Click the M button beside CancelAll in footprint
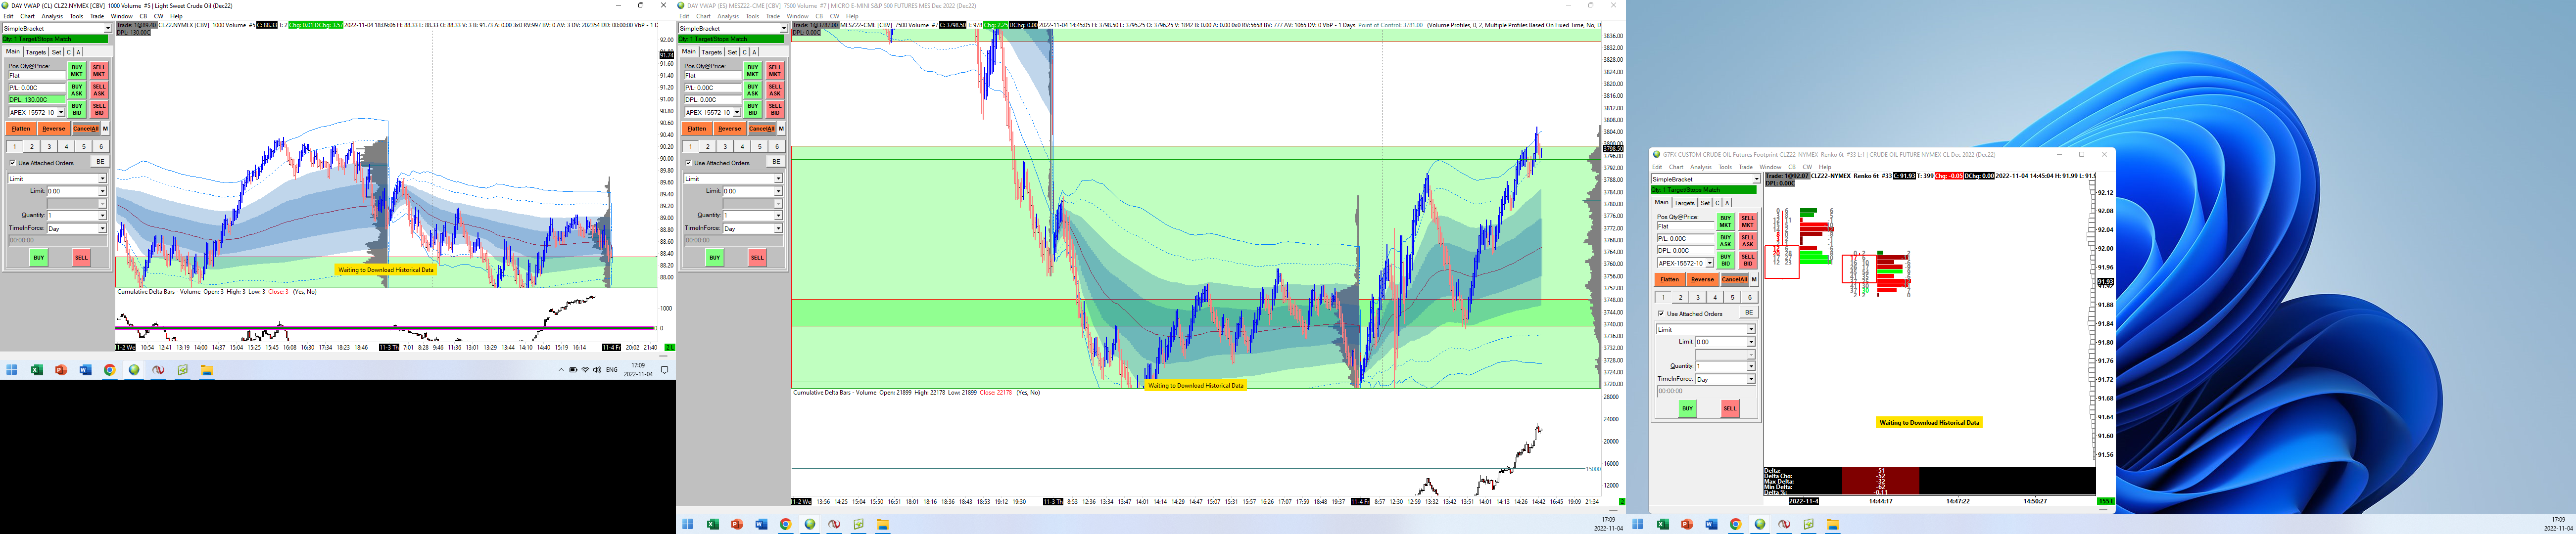This screenshot has width=2576, height=534. (1754, 280)
